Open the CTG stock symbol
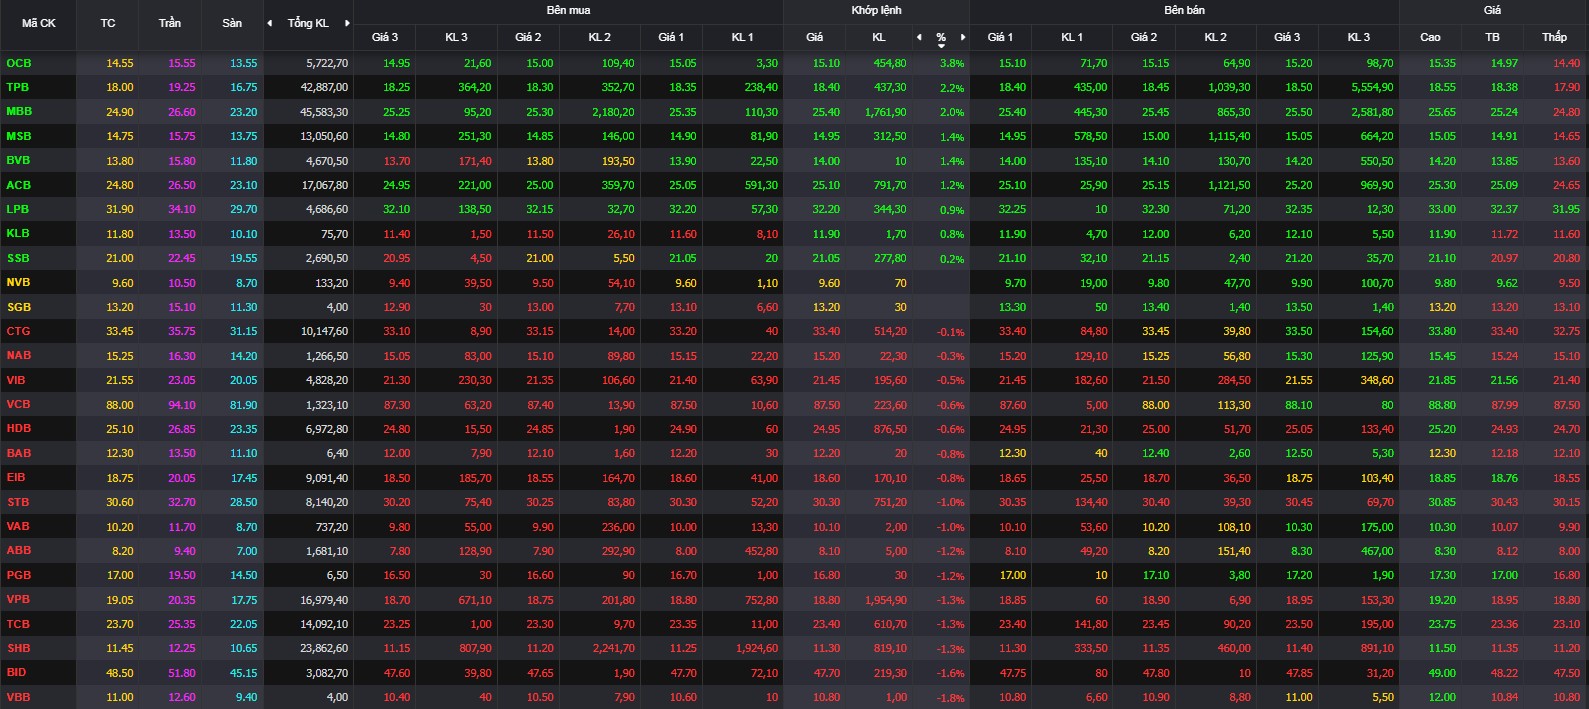This screenshot has height=709, width=1589. pyautogui.click(x=18, y=331)
